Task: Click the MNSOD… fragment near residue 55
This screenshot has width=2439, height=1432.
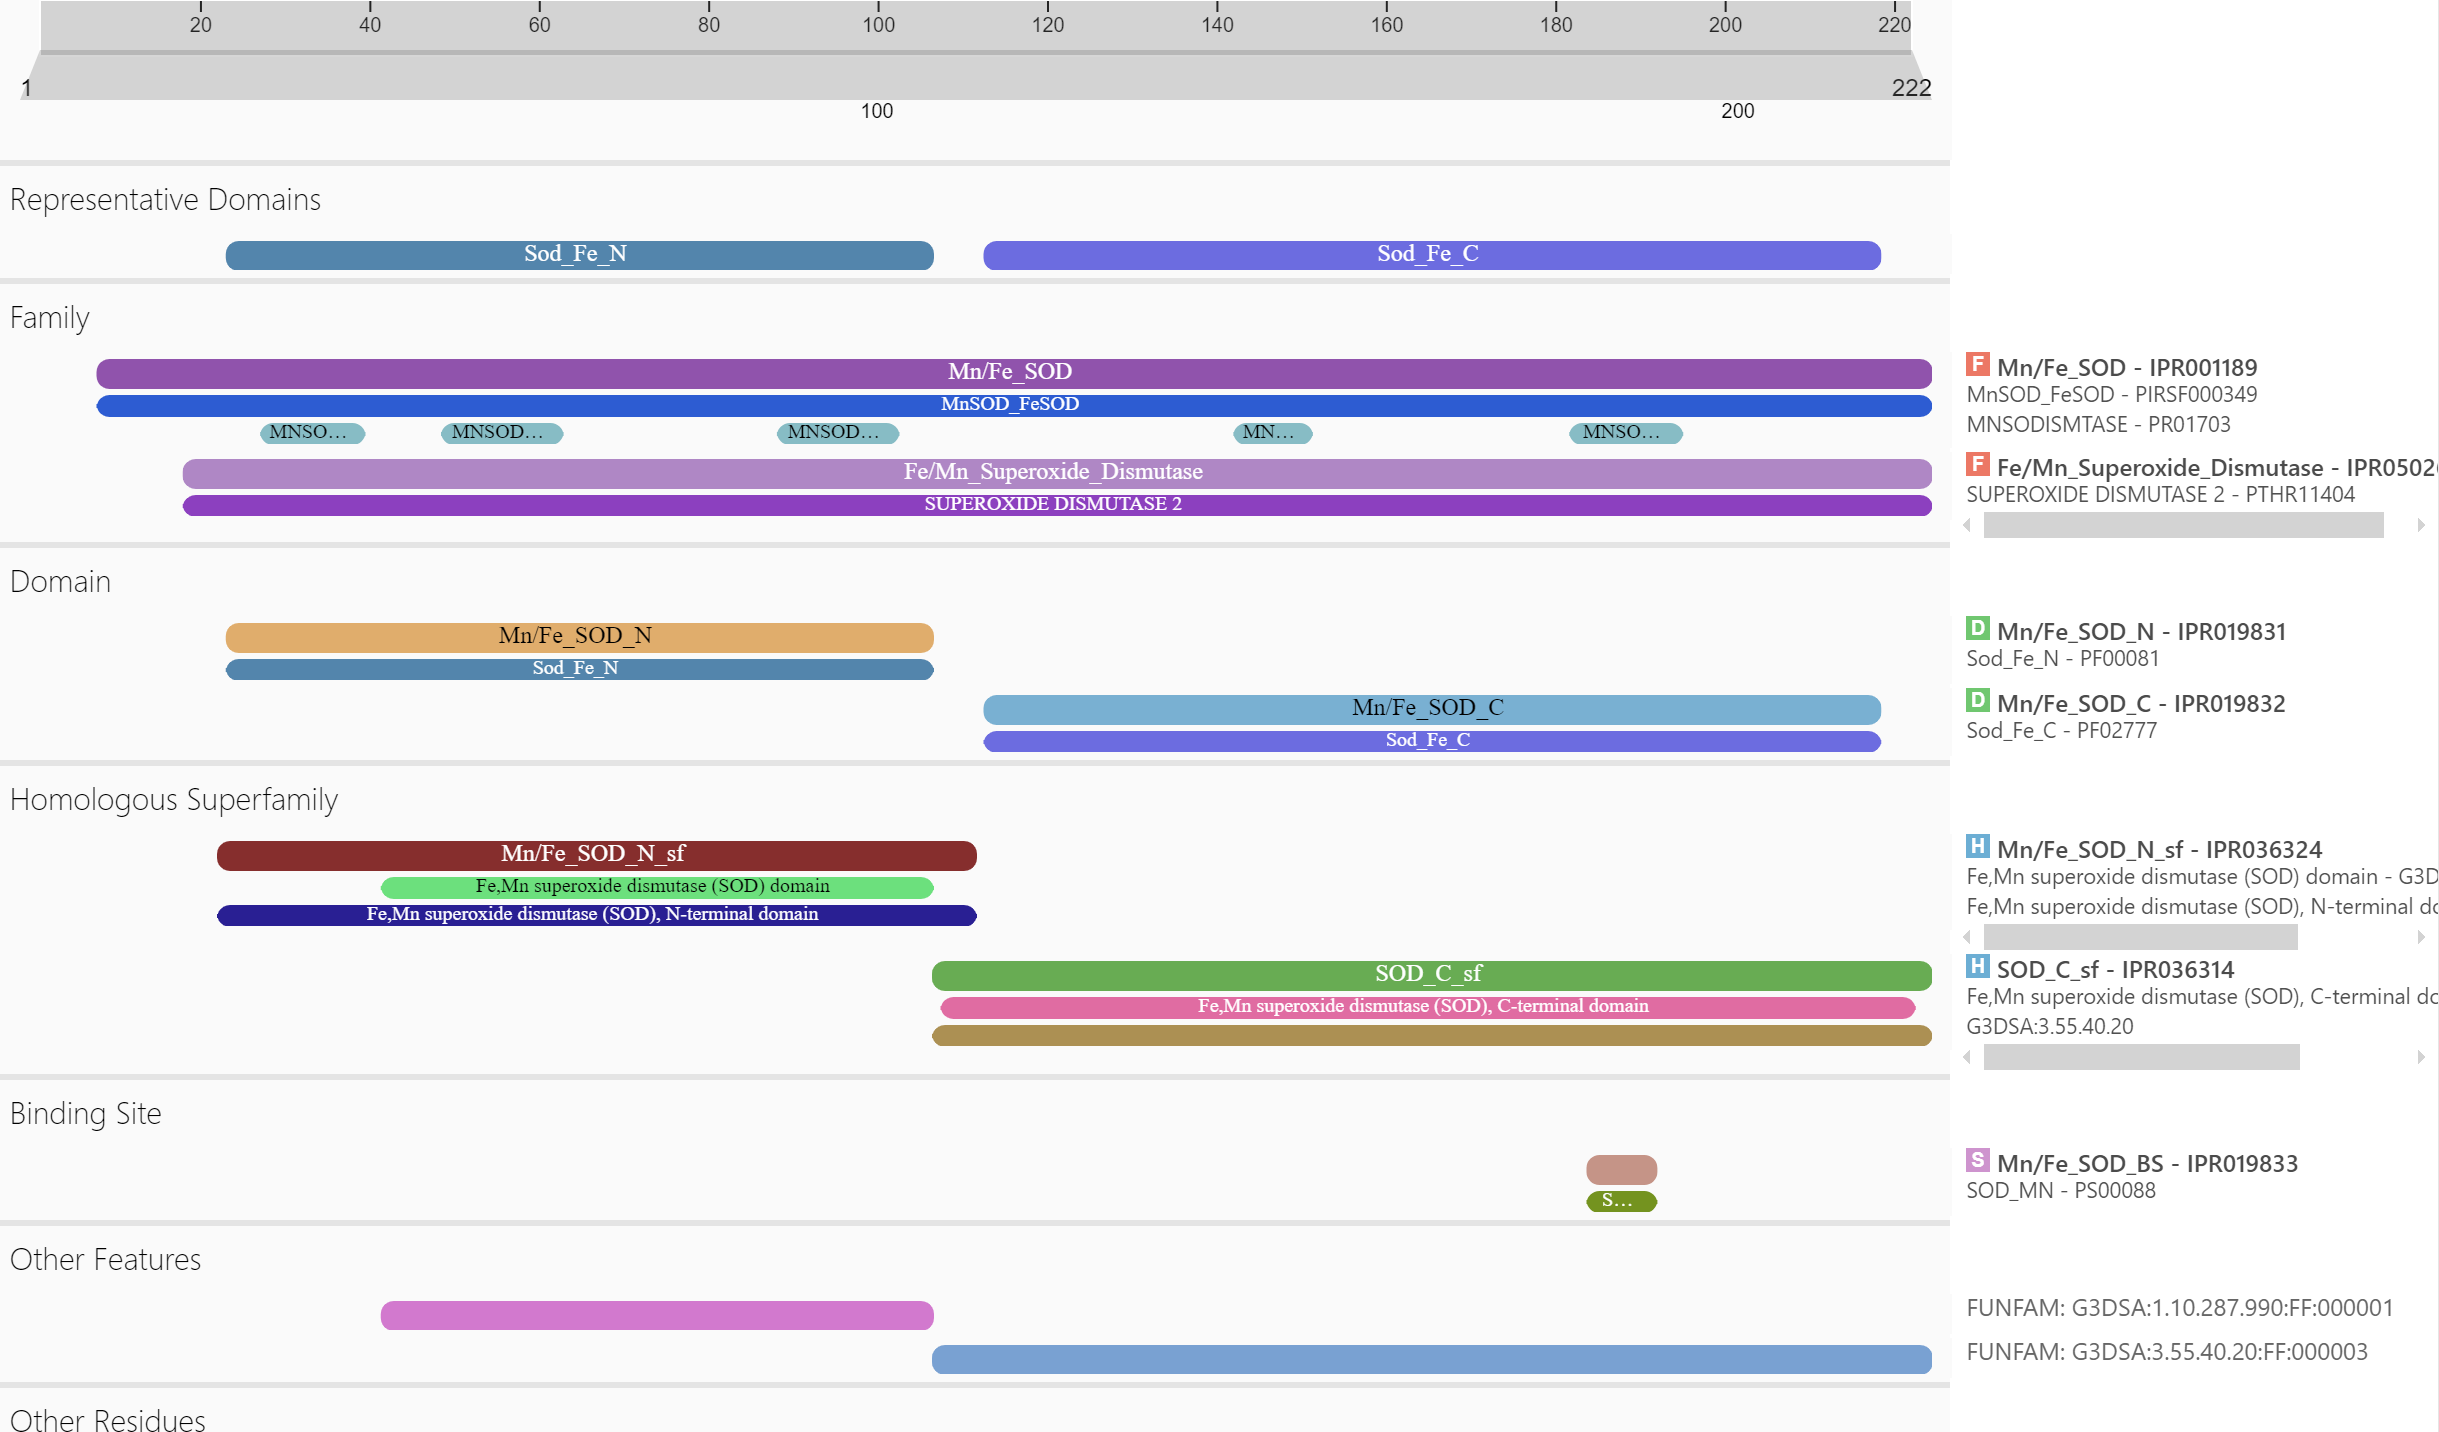Action: (x=502, y=433)
